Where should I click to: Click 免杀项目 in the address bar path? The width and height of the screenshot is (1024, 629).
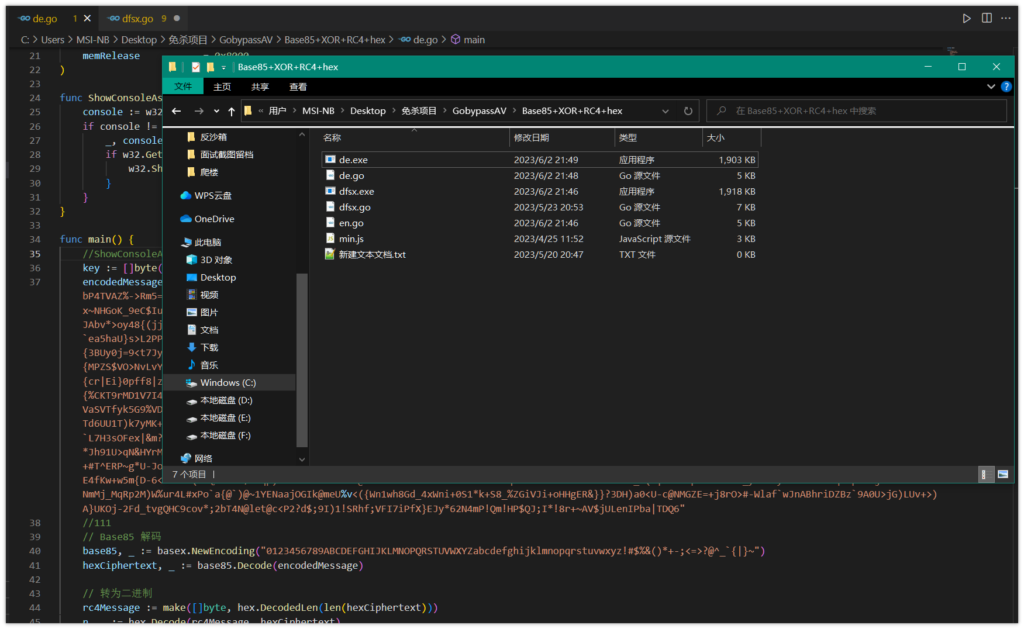419,111
